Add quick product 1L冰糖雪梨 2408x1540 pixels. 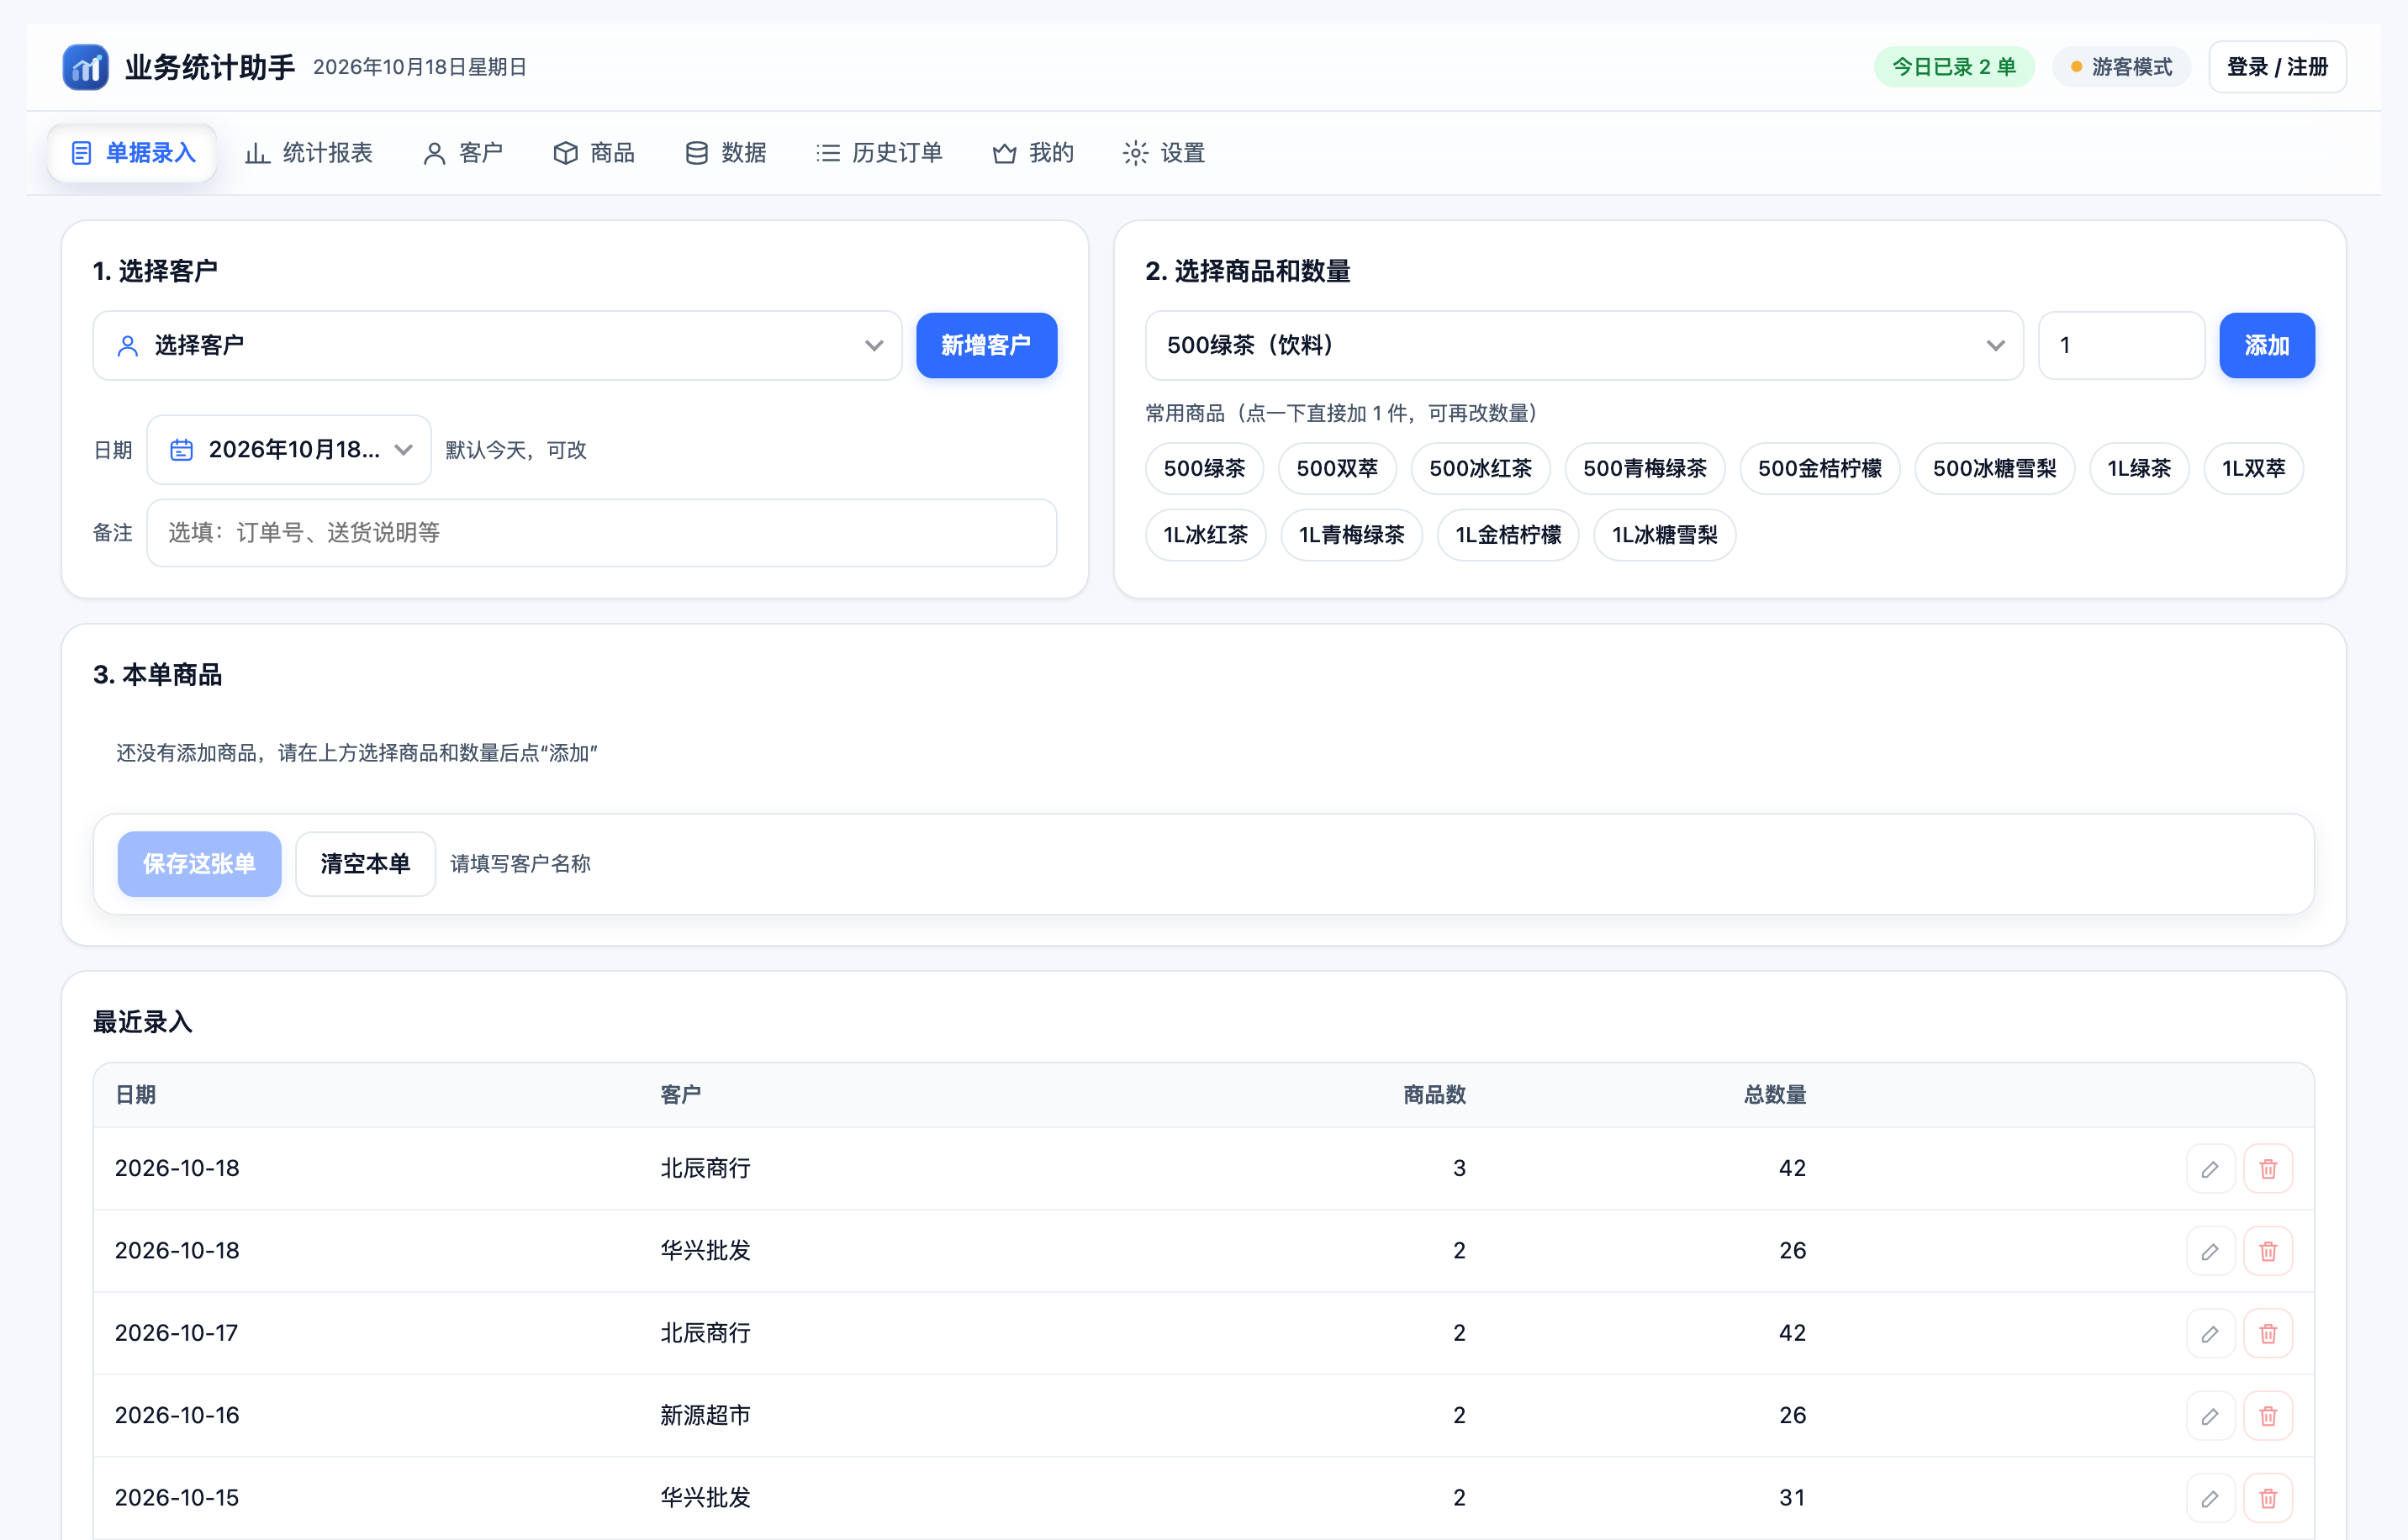[1664, 535]
